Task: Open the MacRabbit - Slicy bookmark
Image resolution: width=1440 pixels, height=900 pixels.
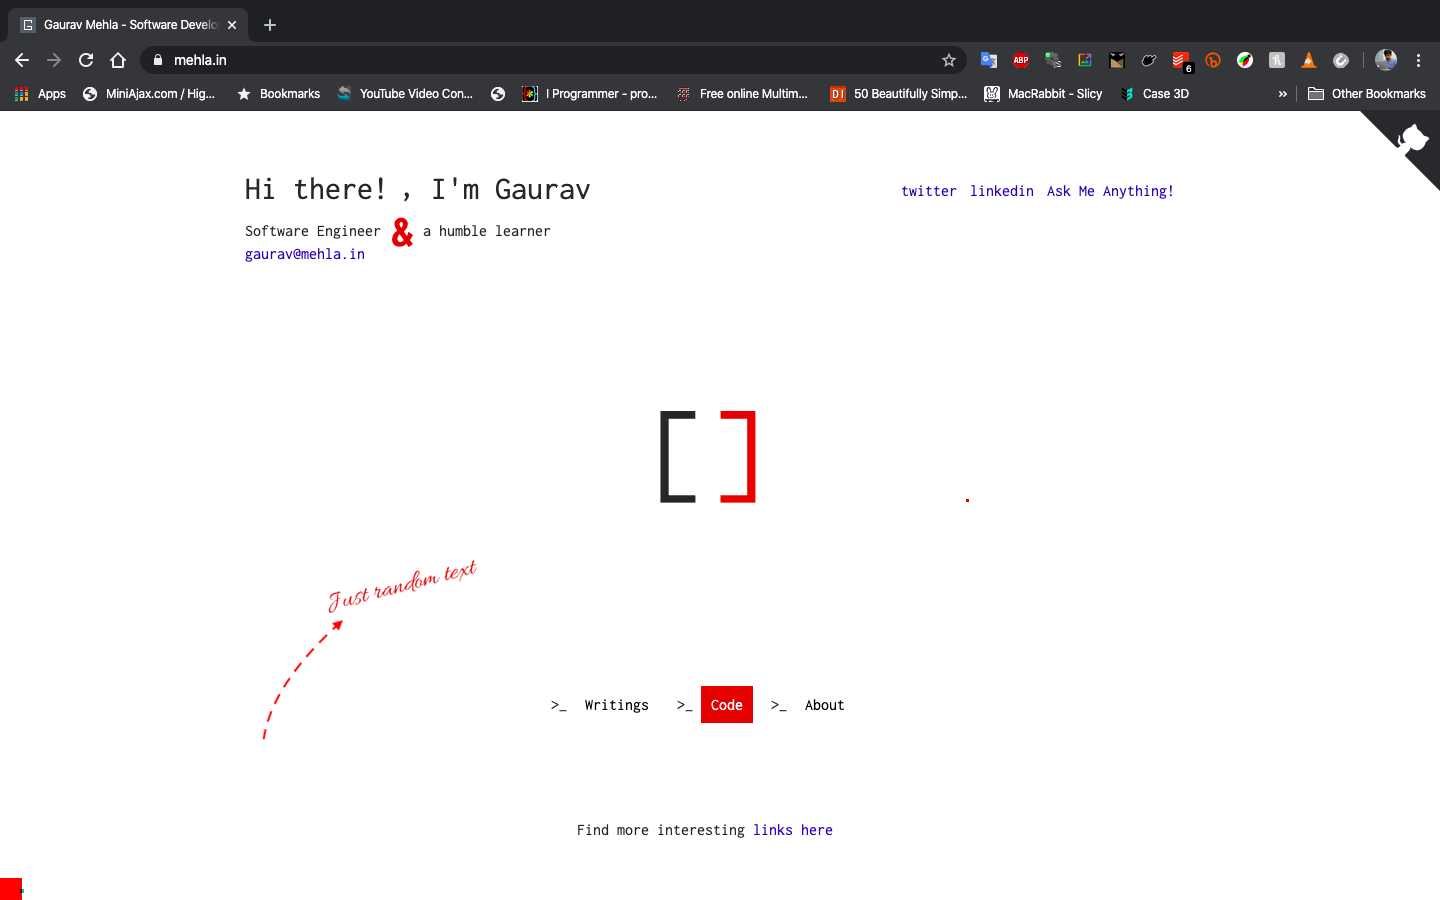Action: click(x=1043, y=93)
